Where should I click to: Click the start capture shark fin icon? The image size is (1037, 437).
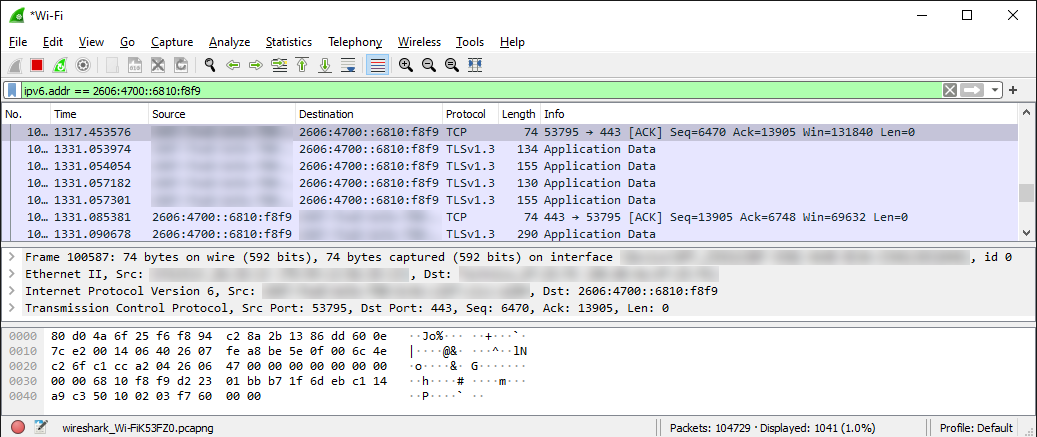[x=15, y=65]
